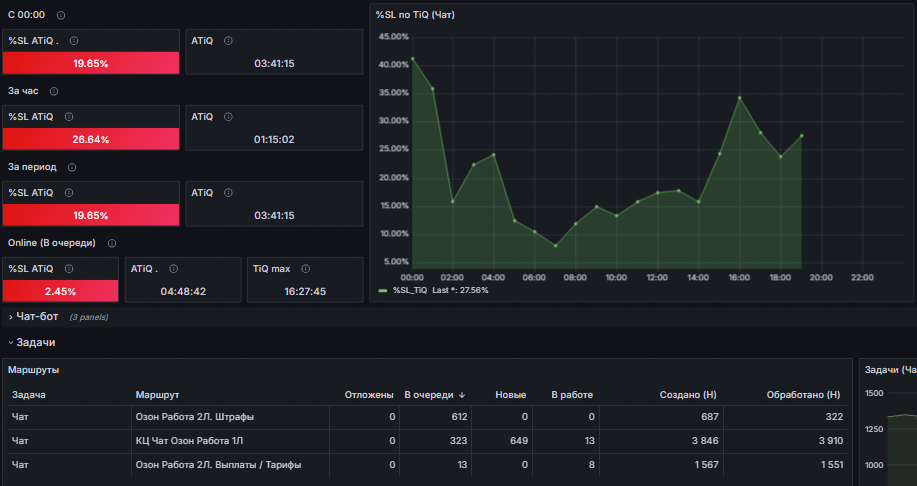The width and height of the screenshot is (917, 486).
Task: Click info icon on %SL ATiQ 2.45% panel
Action: click(x=68, y=269)
